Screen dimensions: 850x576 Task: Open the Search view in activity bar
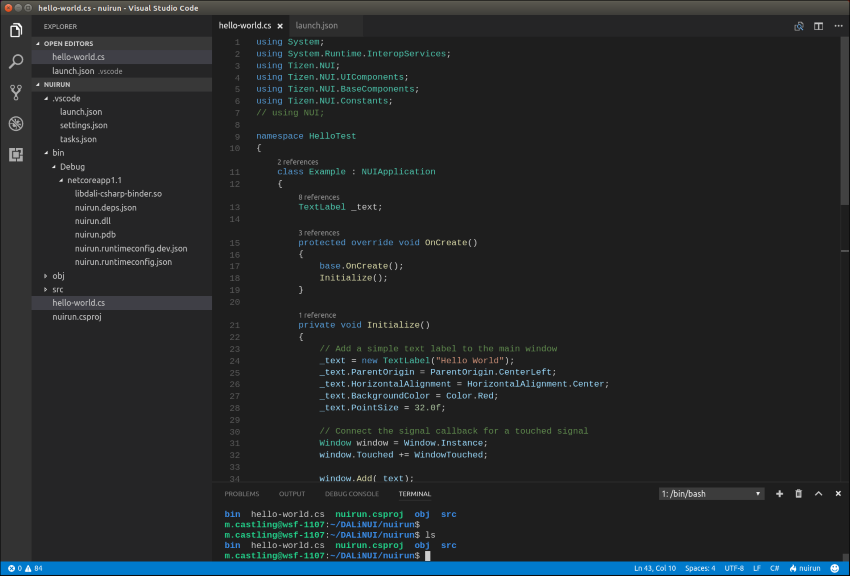pos(16,62)
